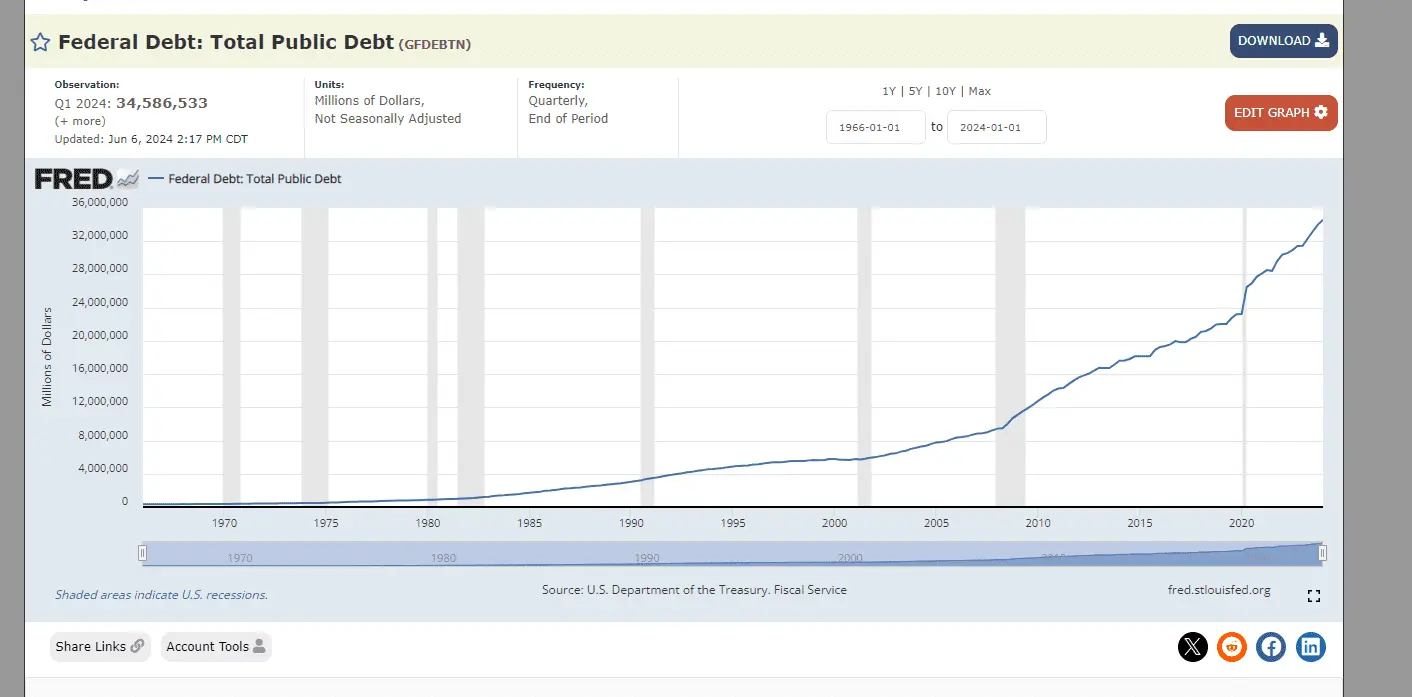
Task: Click the end date field 2024-01-01
Action: (996, 127)
